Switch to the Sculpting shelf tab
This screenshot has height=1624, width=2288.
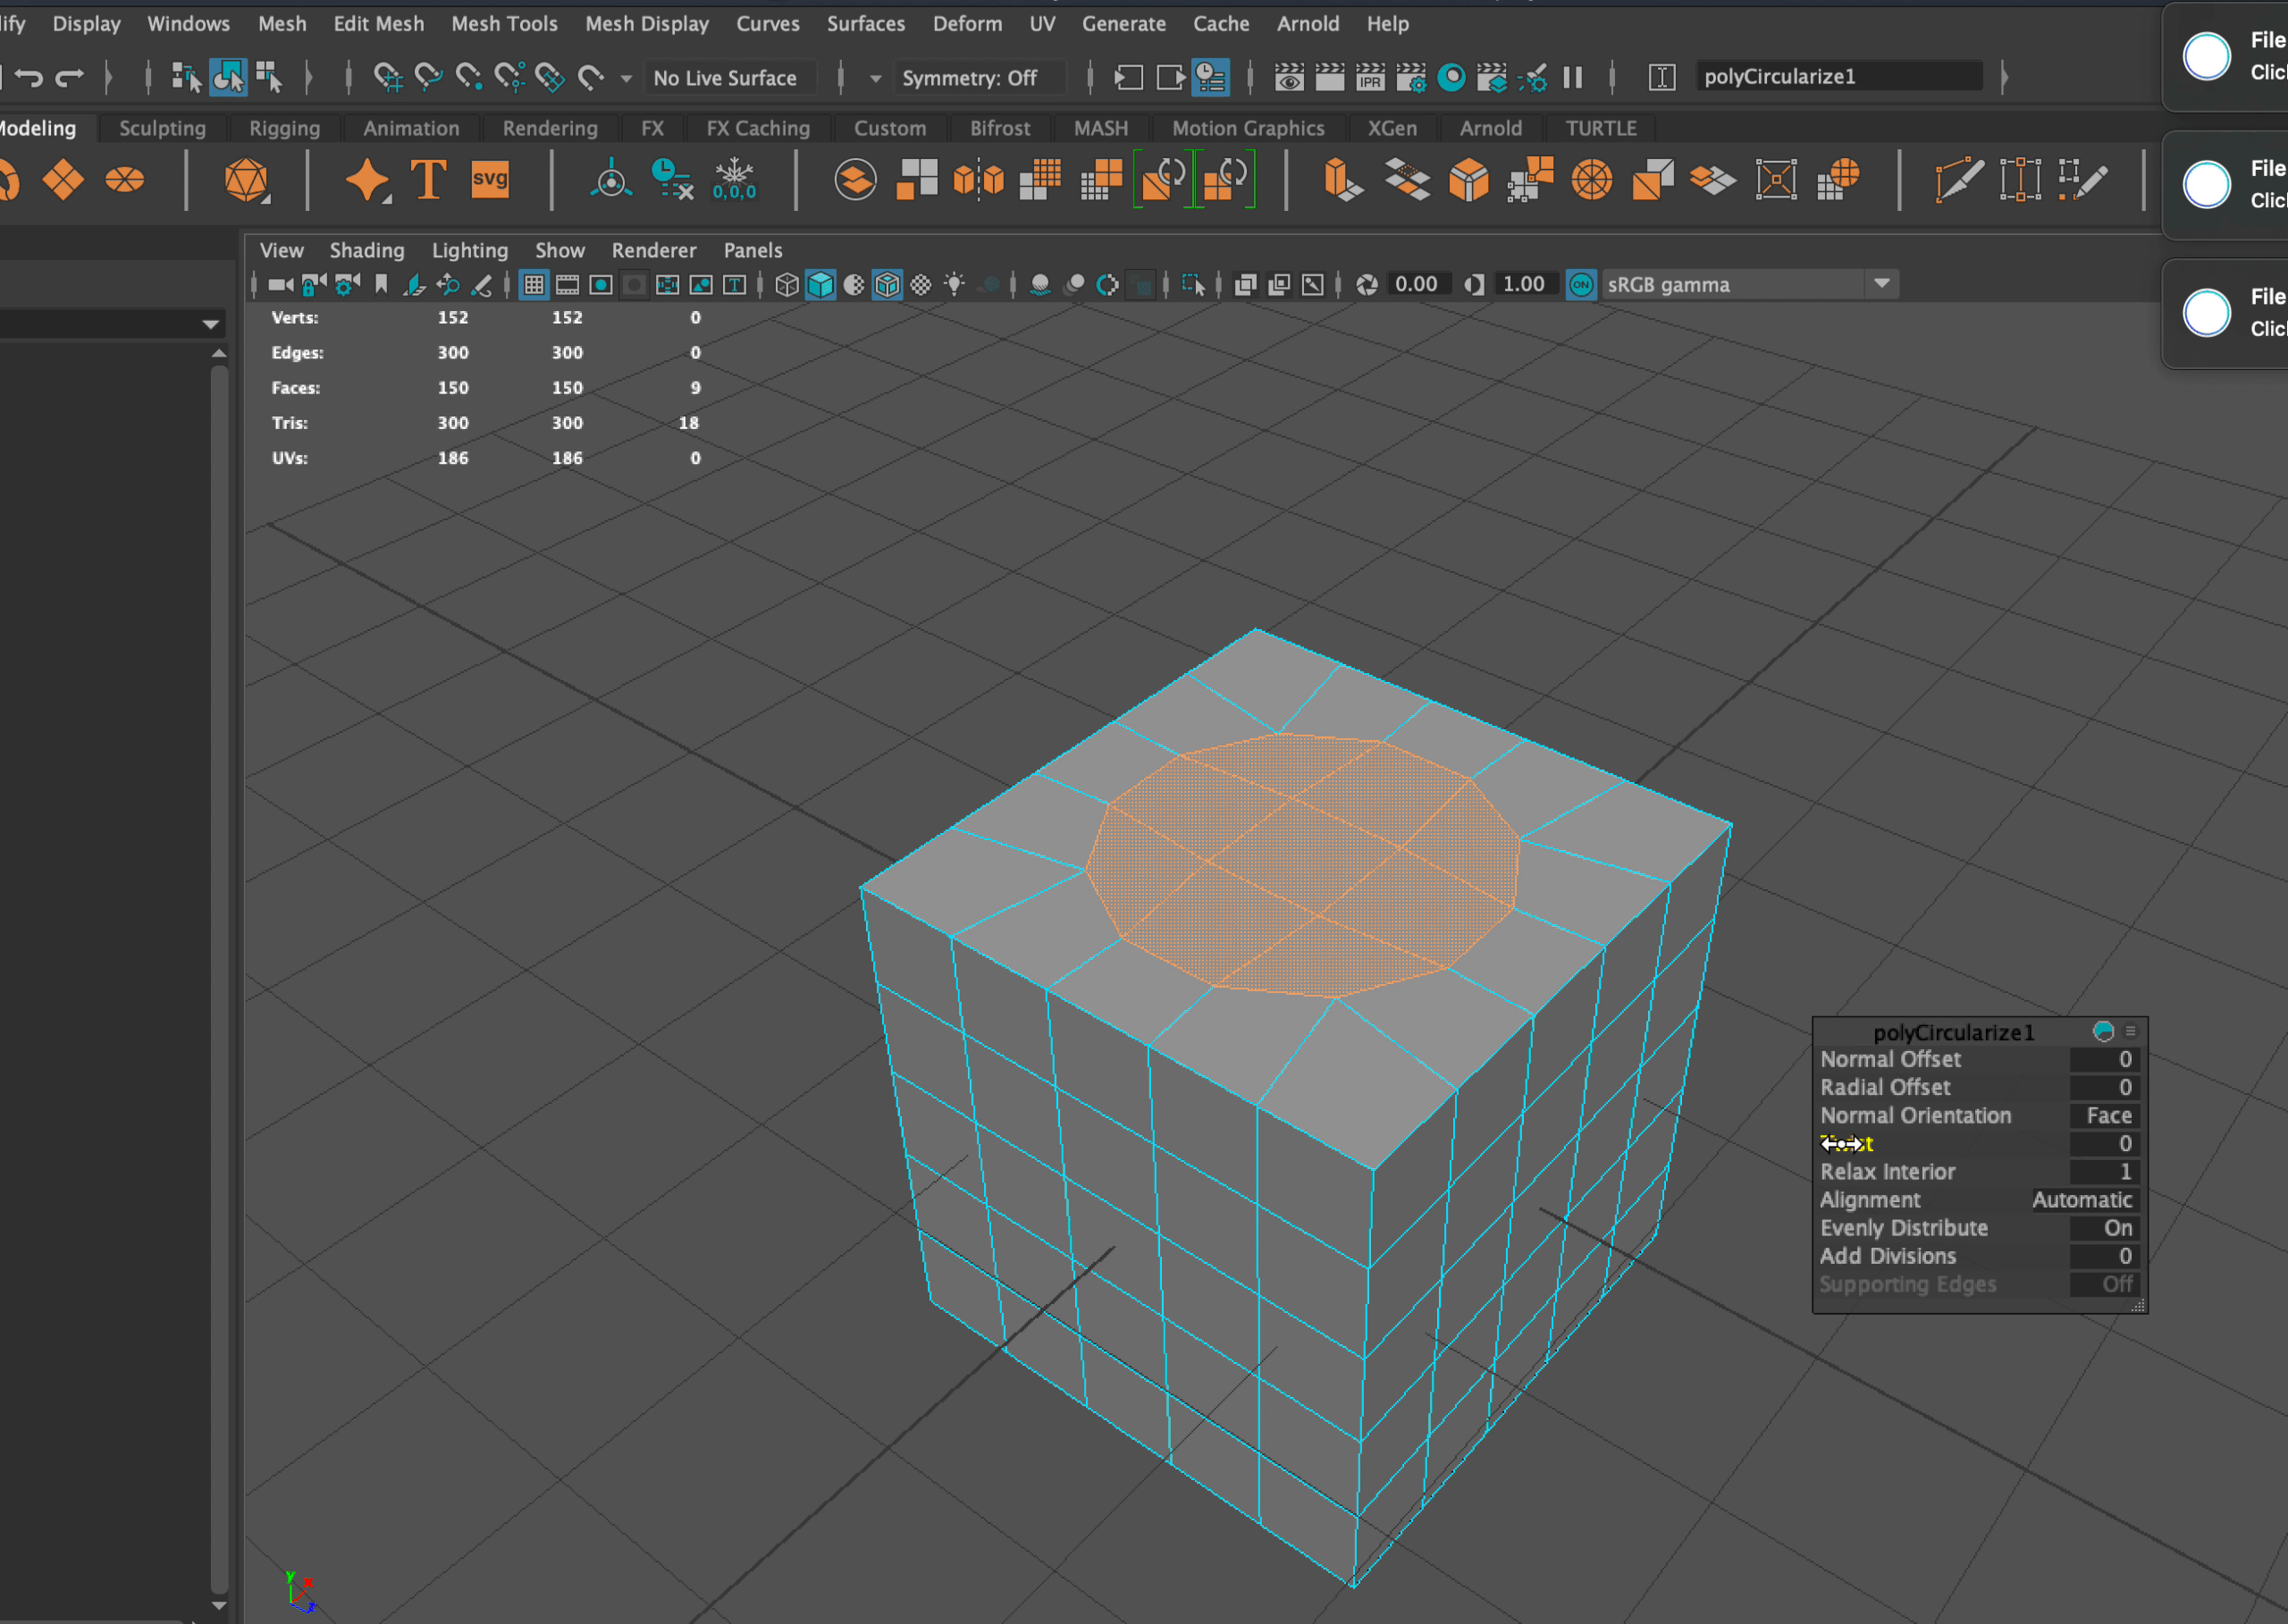pos(162,128)
